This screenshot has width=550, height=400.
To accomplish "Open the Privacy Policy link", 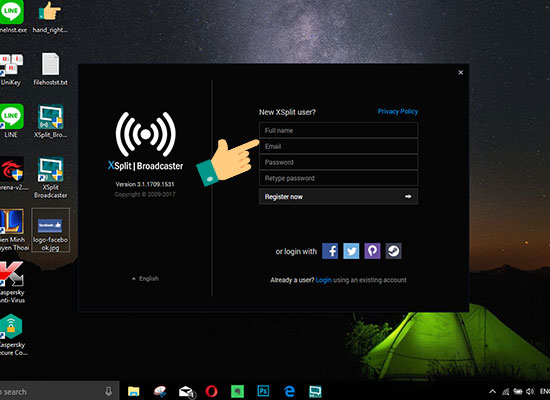I will pyautogui.click(x=398, y=112).
